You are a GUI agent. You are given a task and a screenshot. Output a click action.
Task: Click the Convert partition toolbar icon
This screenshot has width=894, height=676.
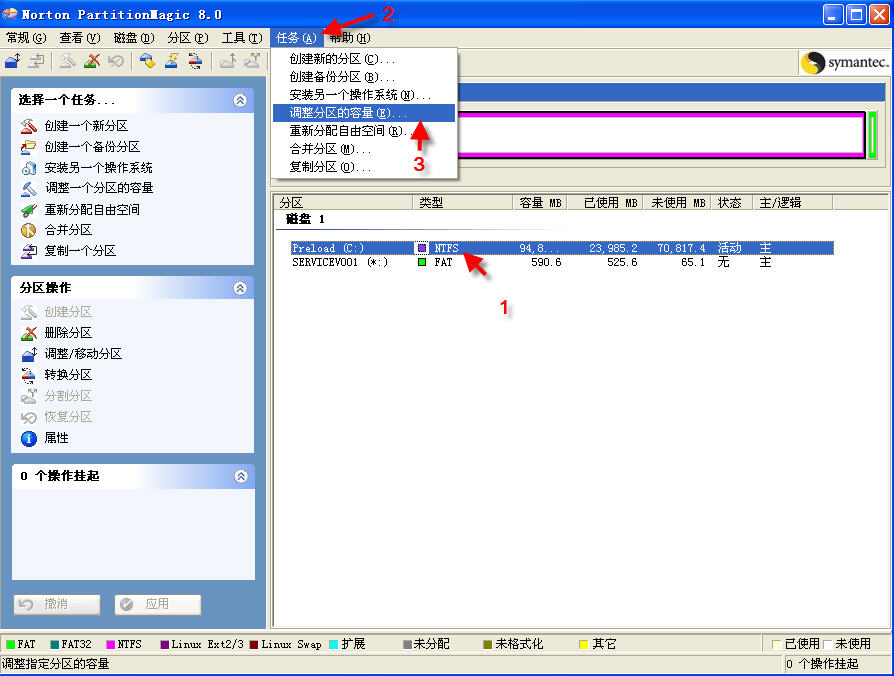click(195, 61)
